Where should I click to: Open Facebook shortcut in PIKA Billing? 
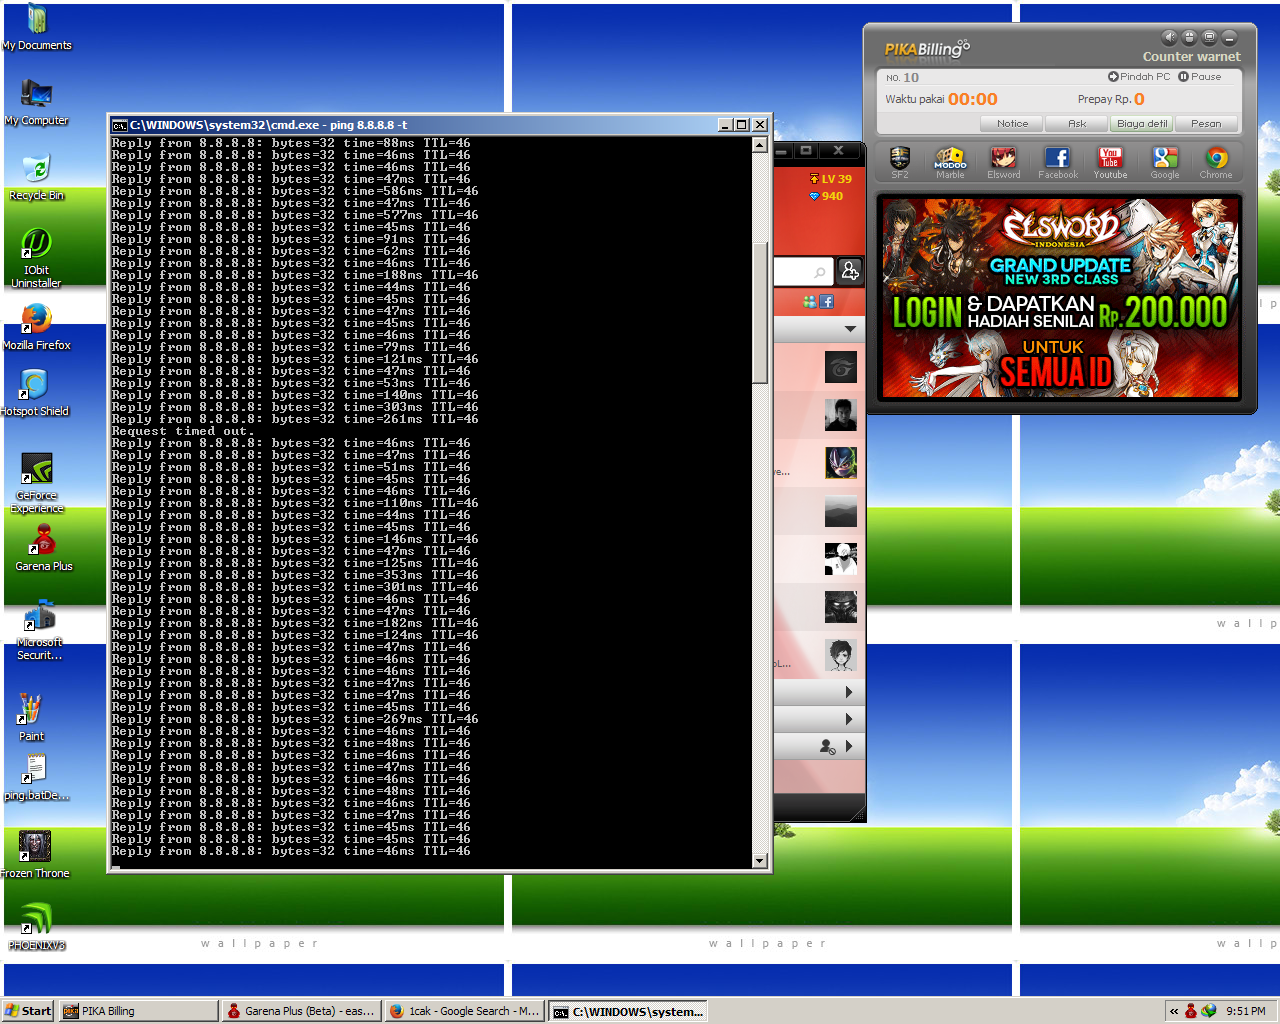tap(1057, 162)
